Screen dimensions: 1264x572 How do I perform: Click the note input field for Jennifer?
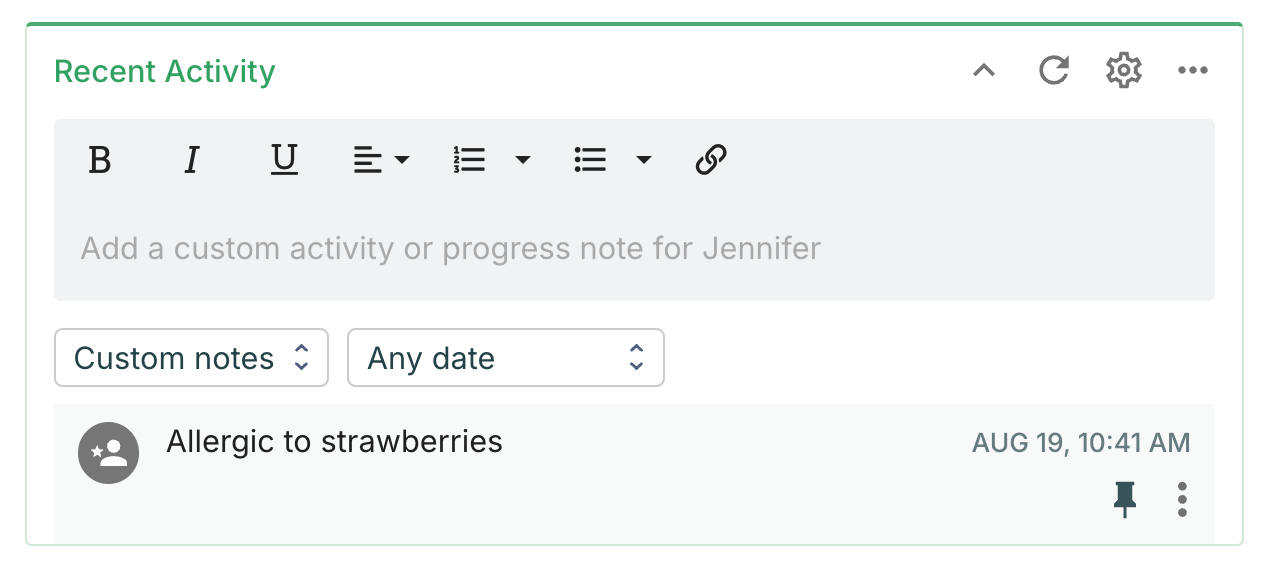(450, 248)
